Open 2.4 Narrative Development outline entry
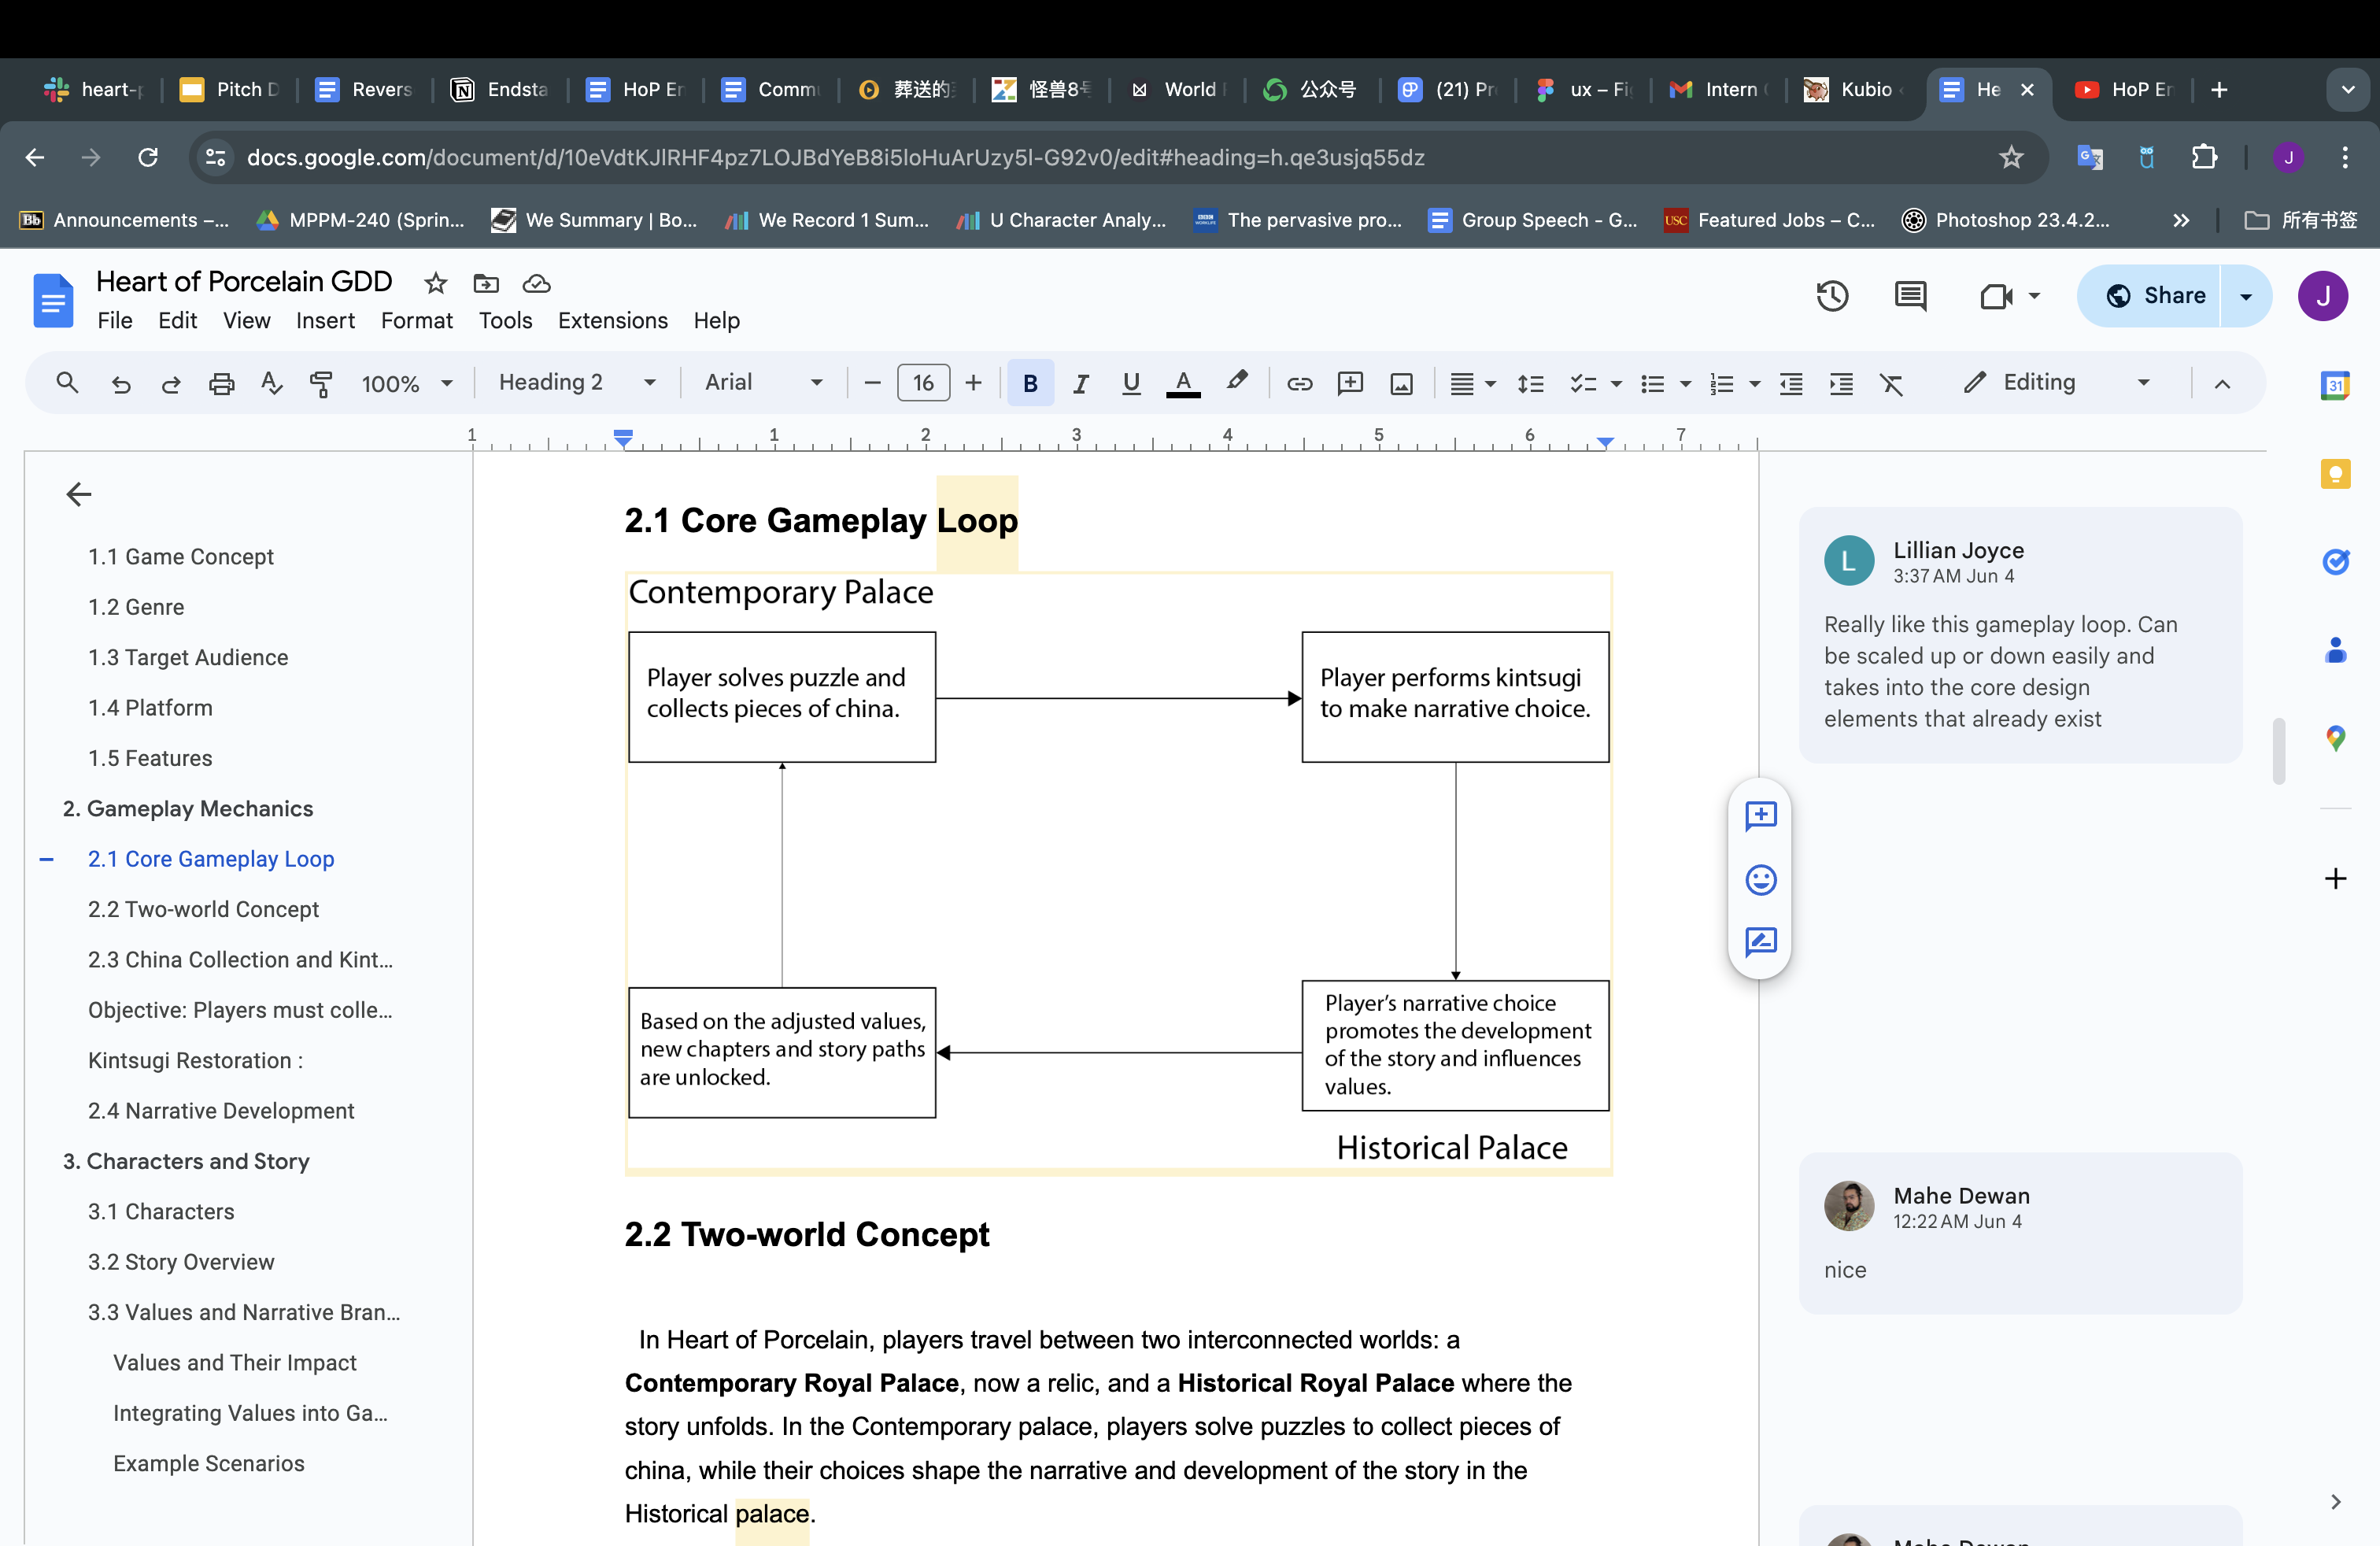 coord(221,1110)
